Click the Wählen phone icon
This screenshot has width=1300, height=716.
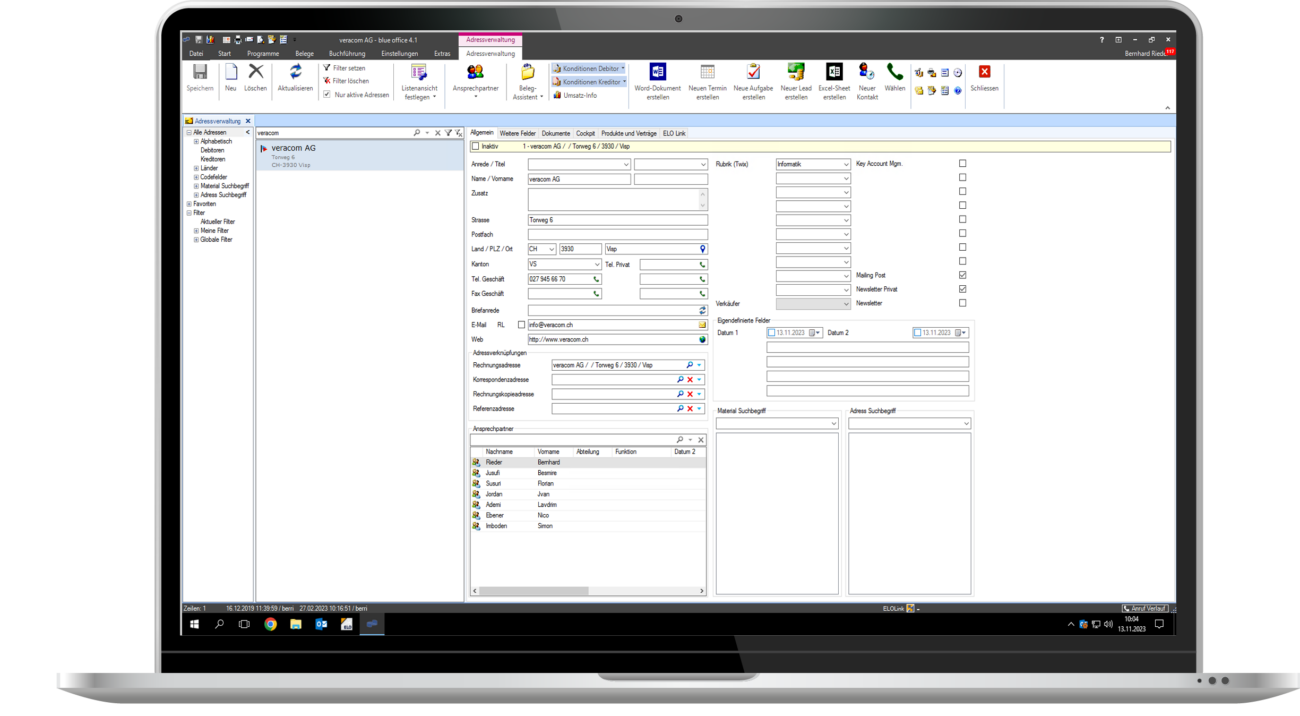point(895,72)
